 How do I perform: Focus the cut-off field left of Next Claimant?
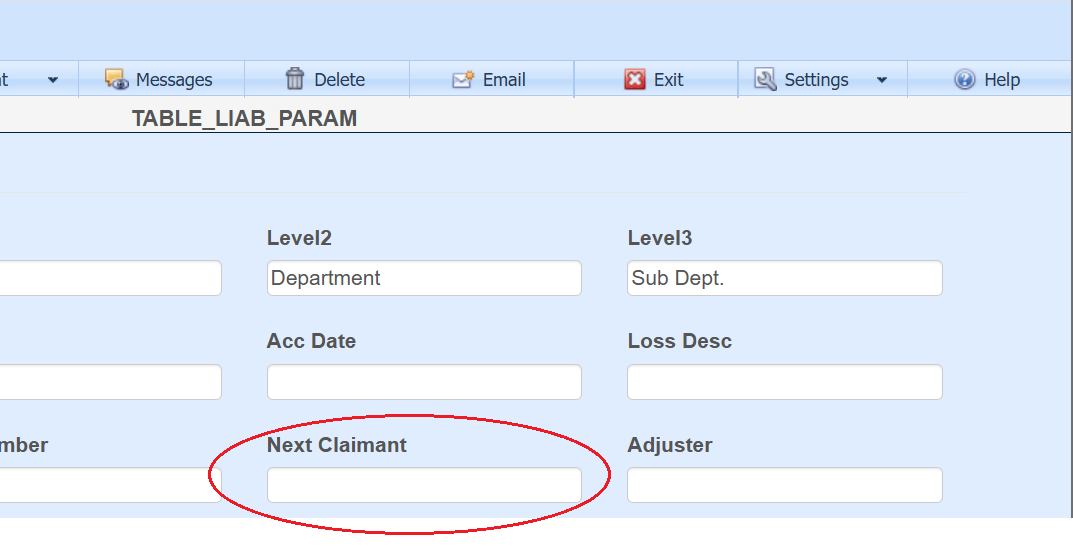(110, 485)
